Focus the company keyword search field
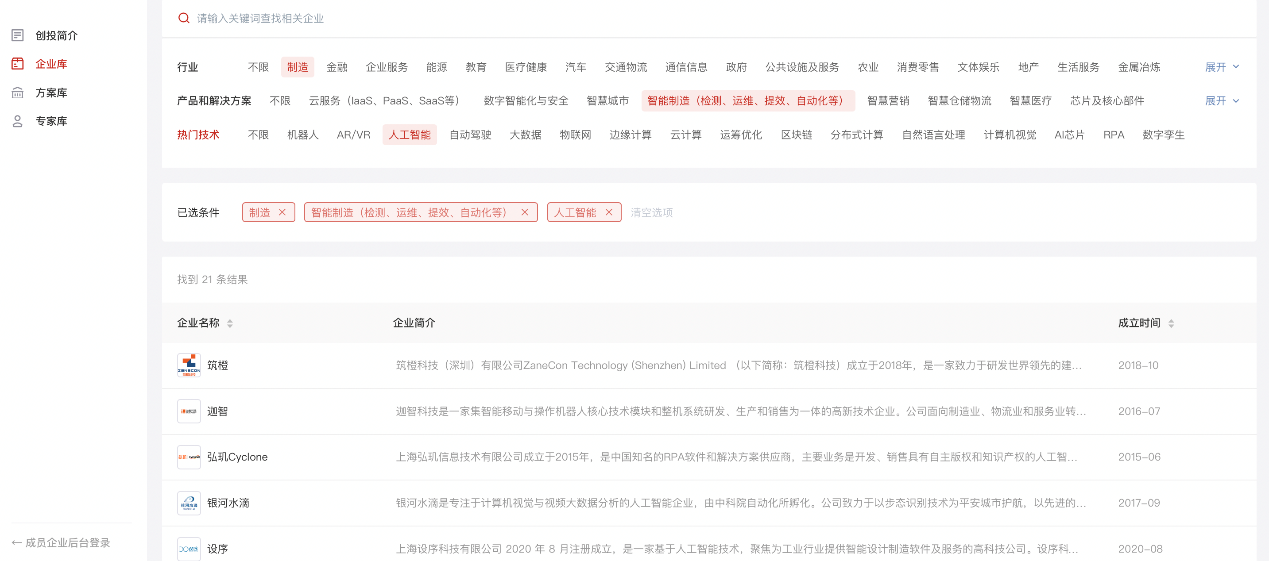This screenshot has width=1269, height=561. point(600,18)
